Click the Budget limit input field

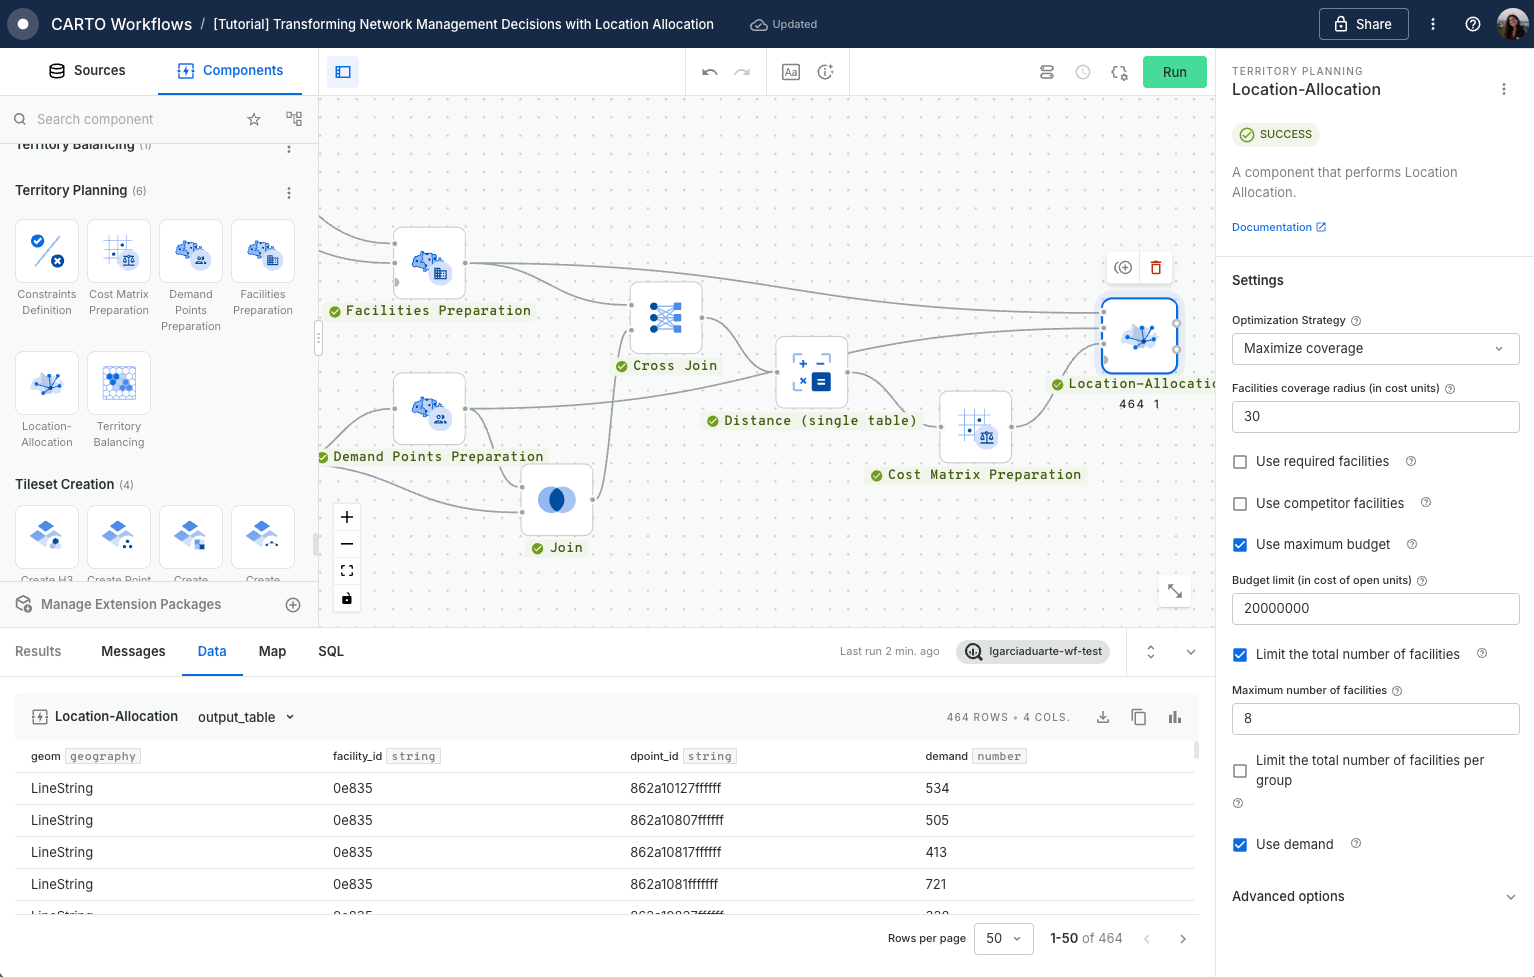(1374, 609)
